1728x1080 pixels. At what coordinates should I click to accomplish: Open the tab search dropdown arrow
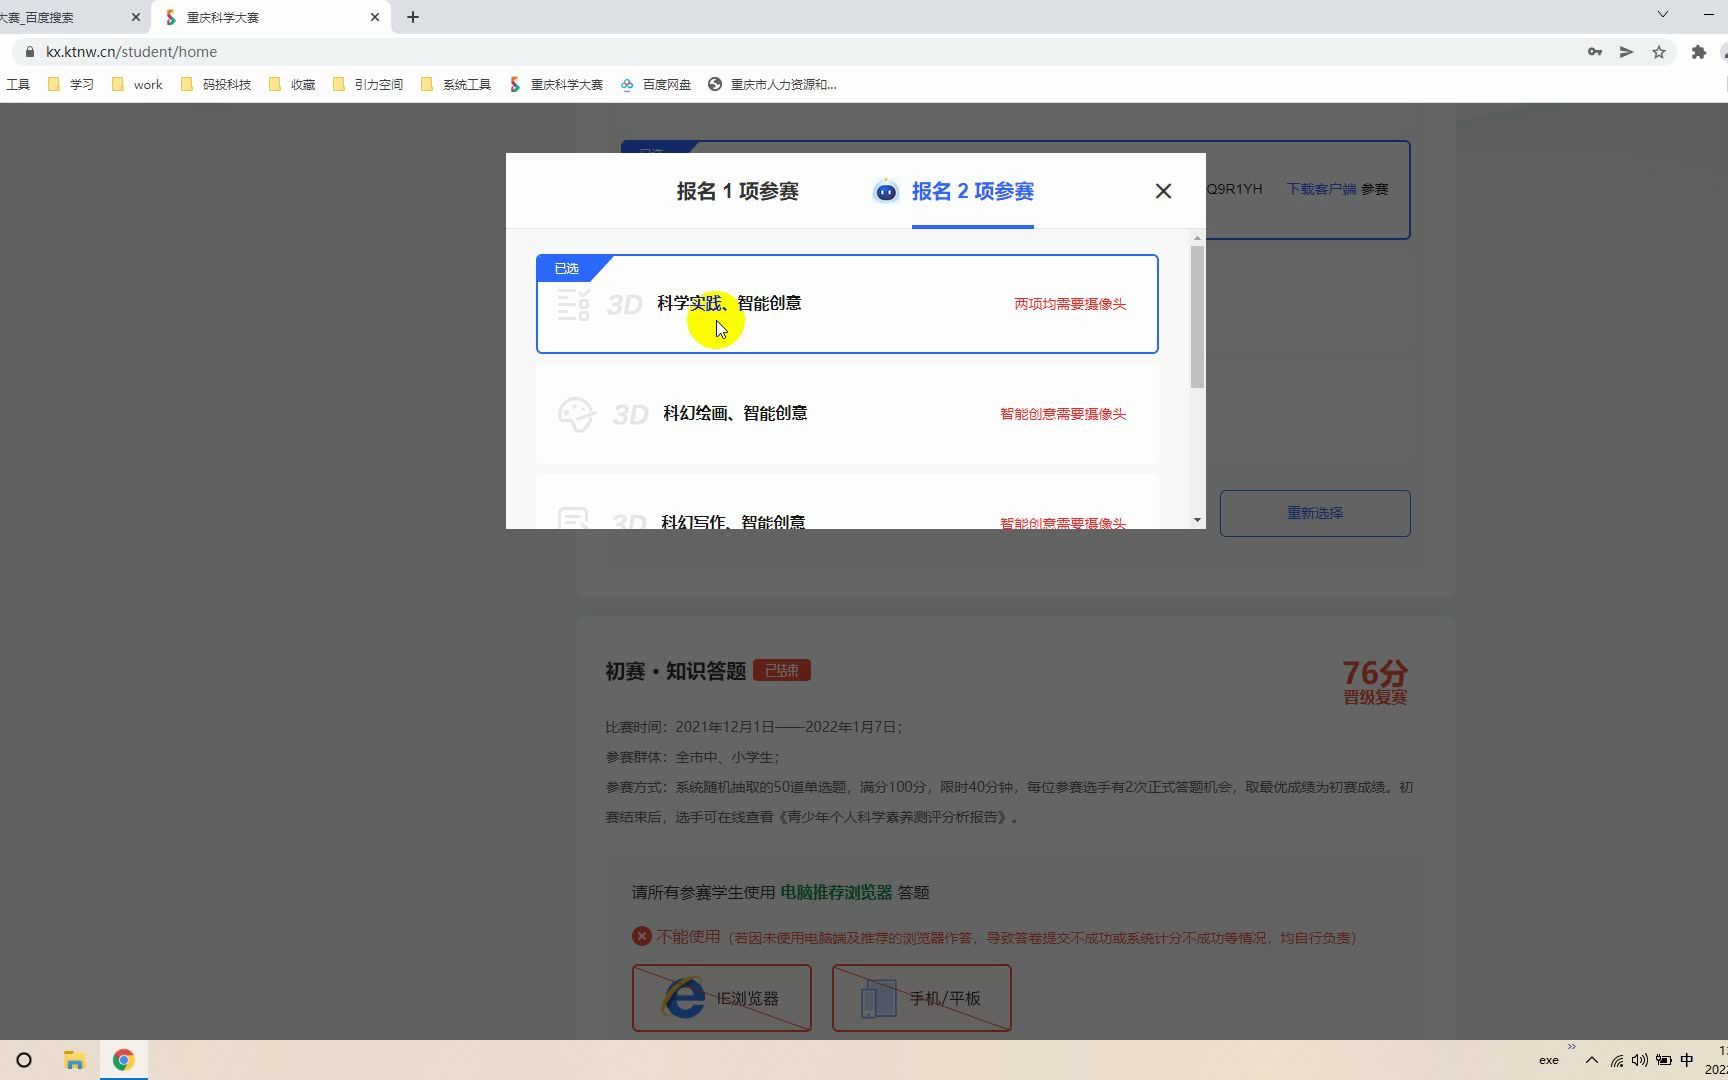tap(1663, 14)
